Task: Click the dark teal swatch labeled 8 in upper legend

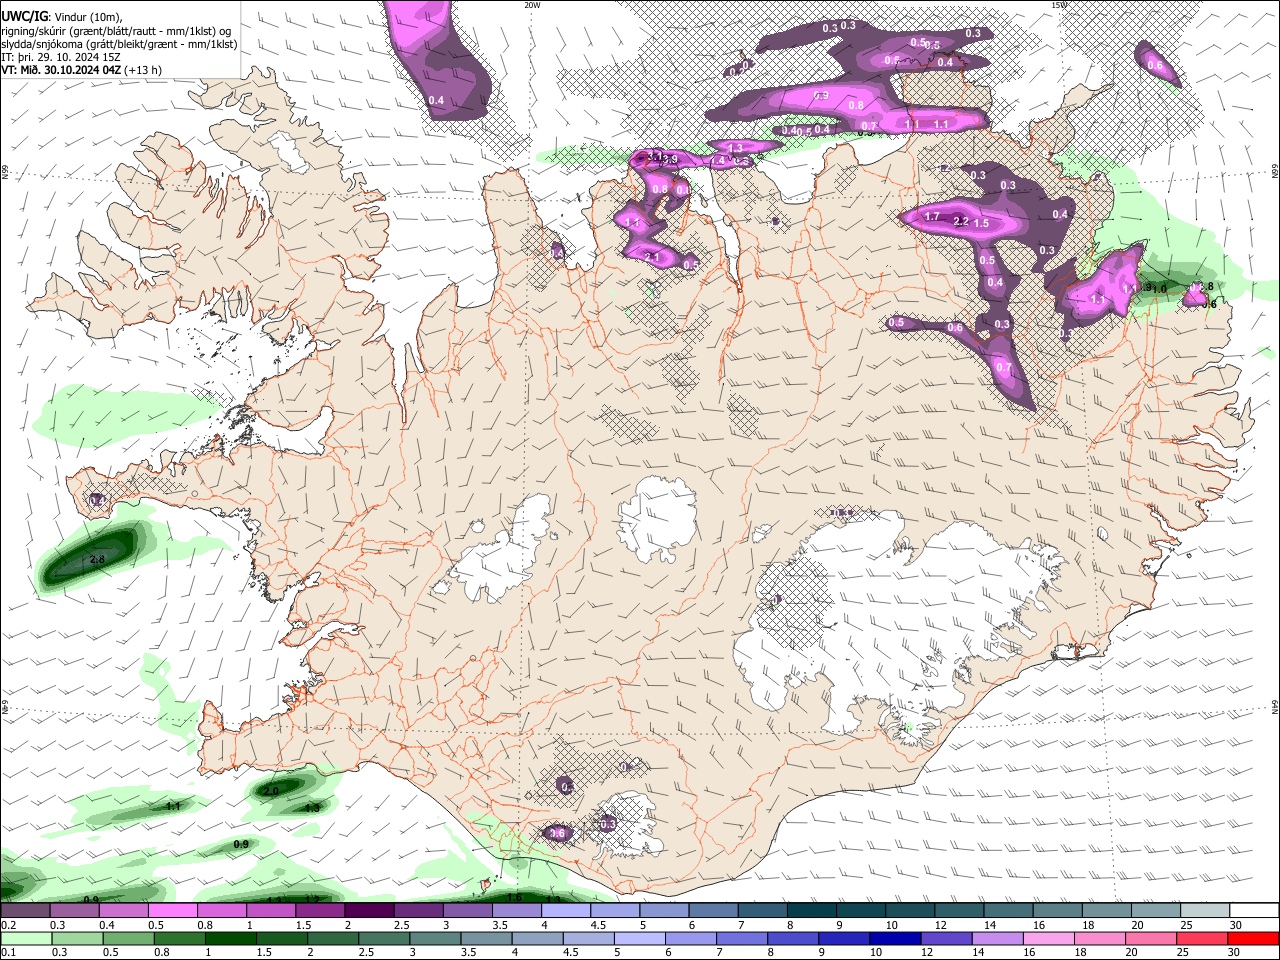Action: click(812, 911)
